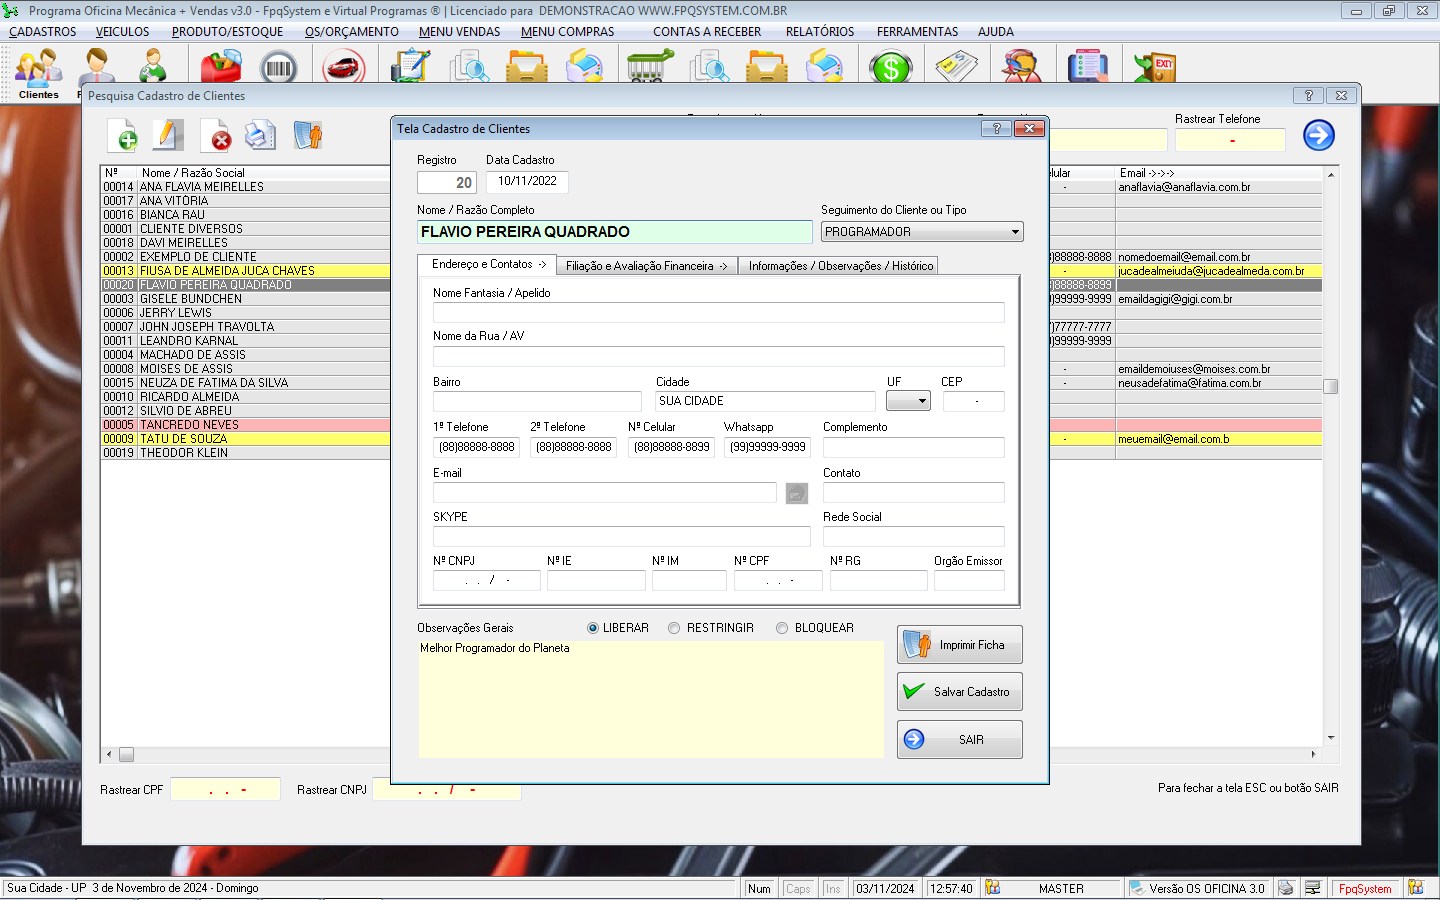Click the new record icon with green plus

click(x=123, y=136)
